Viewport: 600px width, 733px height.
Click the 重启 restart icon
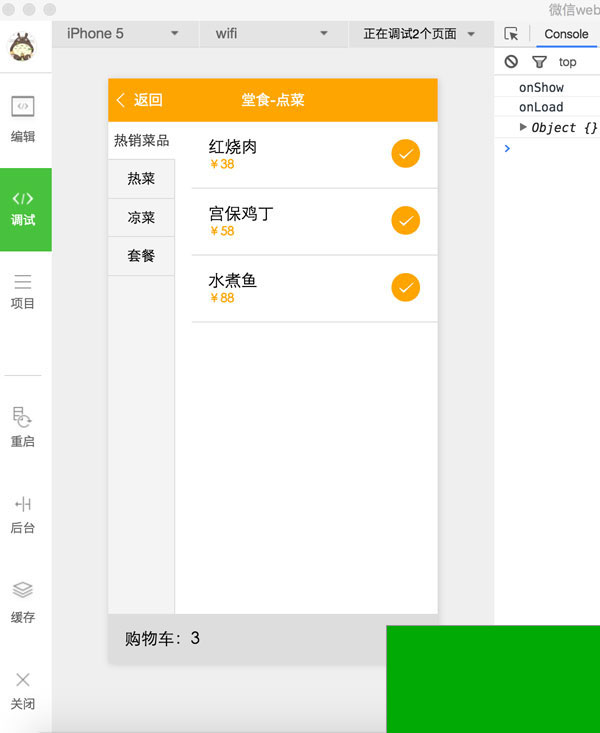click(x=23, y=426)
